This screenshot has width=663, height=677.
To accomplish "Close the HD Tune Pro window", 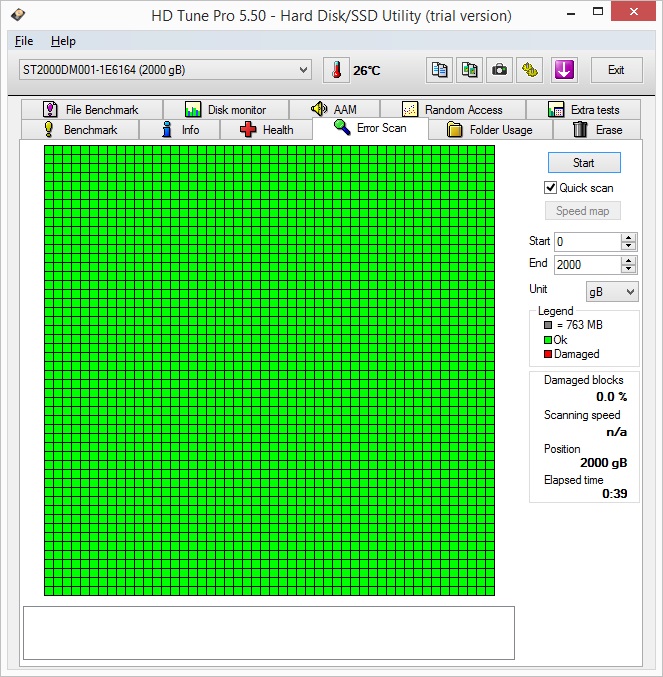I will click(633, 12).
